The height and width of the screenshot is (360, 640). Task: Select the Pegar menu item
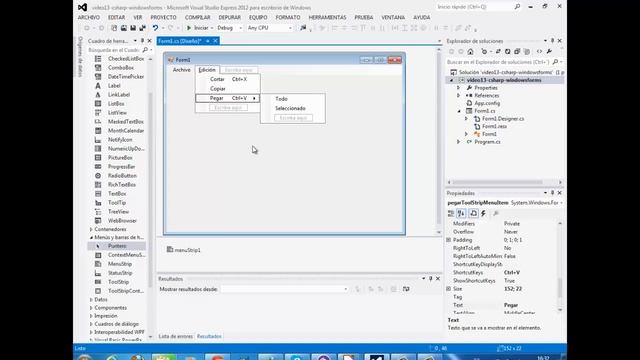pyautogui.click(x=228, y=98)
